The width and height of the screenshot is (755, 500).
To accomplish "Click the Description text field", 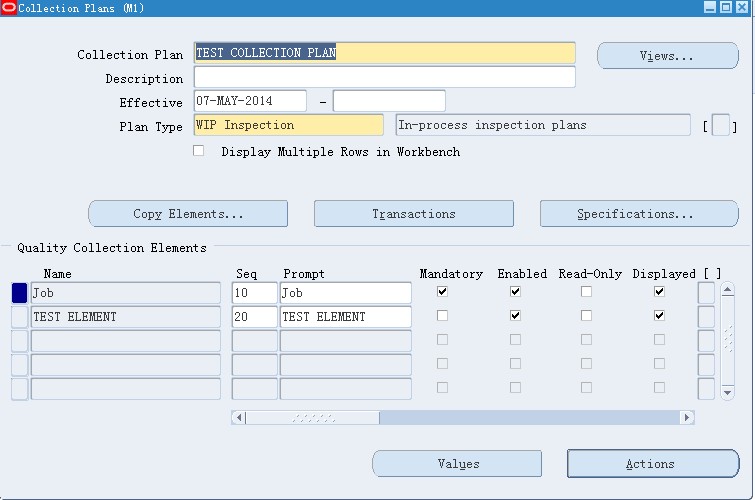I will pyautogui.click(x=384, y=78).
